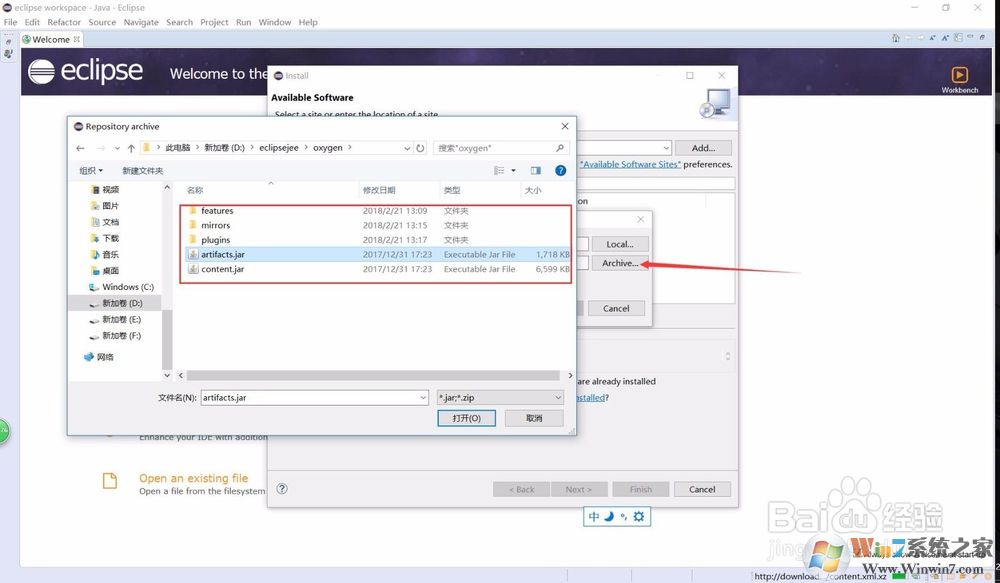Click the refresh icon beside address bar

[420, 148]
